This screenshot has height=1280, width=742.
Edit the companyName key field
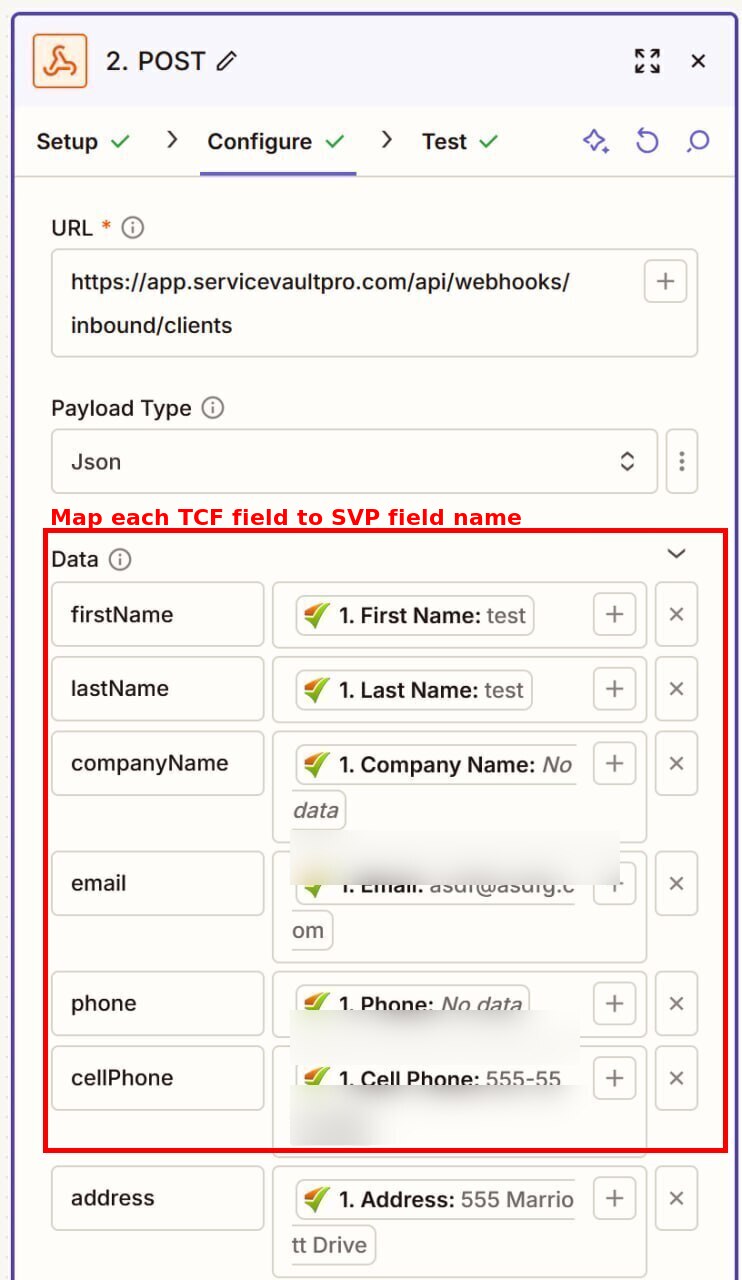tap(158, 763)
